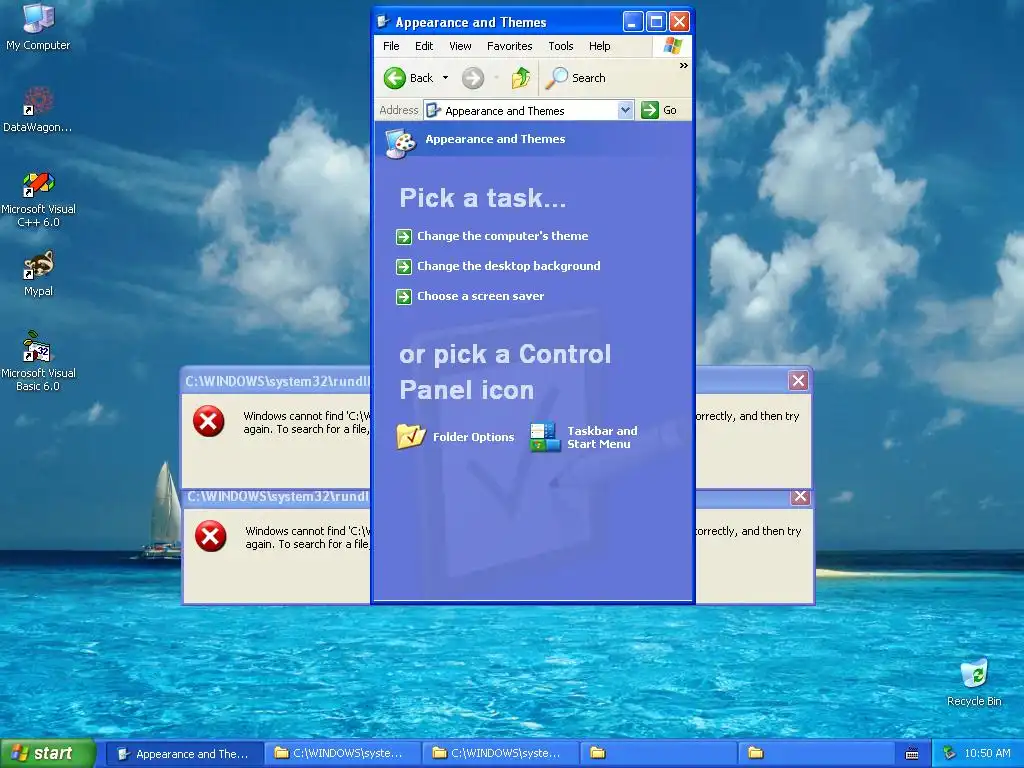Click the system tray network icon

tap(950, 754)
